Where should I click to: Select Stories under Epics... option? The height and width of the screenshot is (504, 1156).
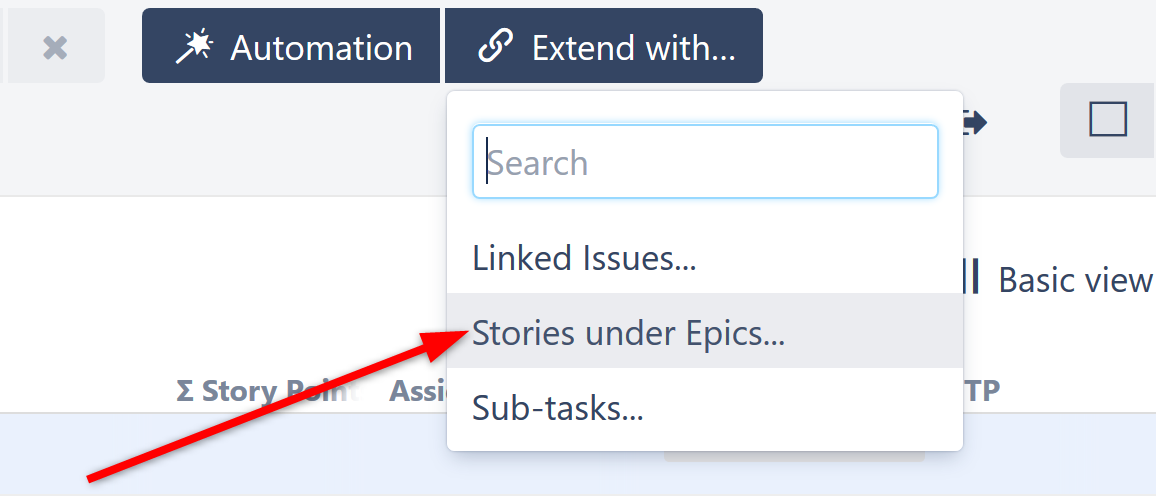(x=628, y=332)
